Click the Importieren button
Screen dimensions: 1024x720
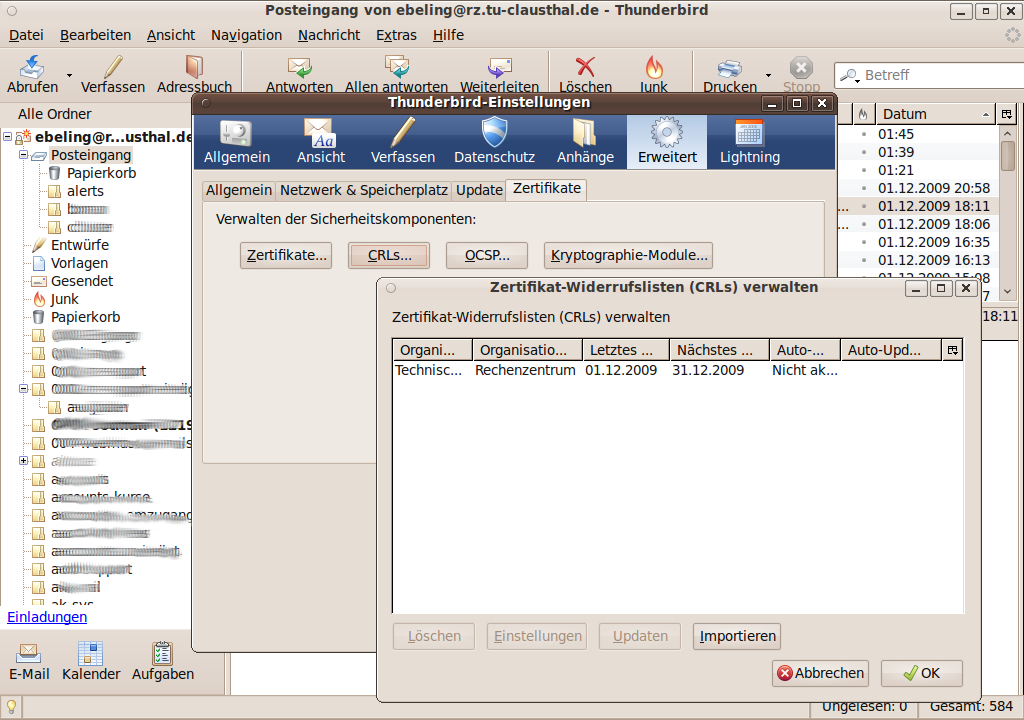point(737,636)
